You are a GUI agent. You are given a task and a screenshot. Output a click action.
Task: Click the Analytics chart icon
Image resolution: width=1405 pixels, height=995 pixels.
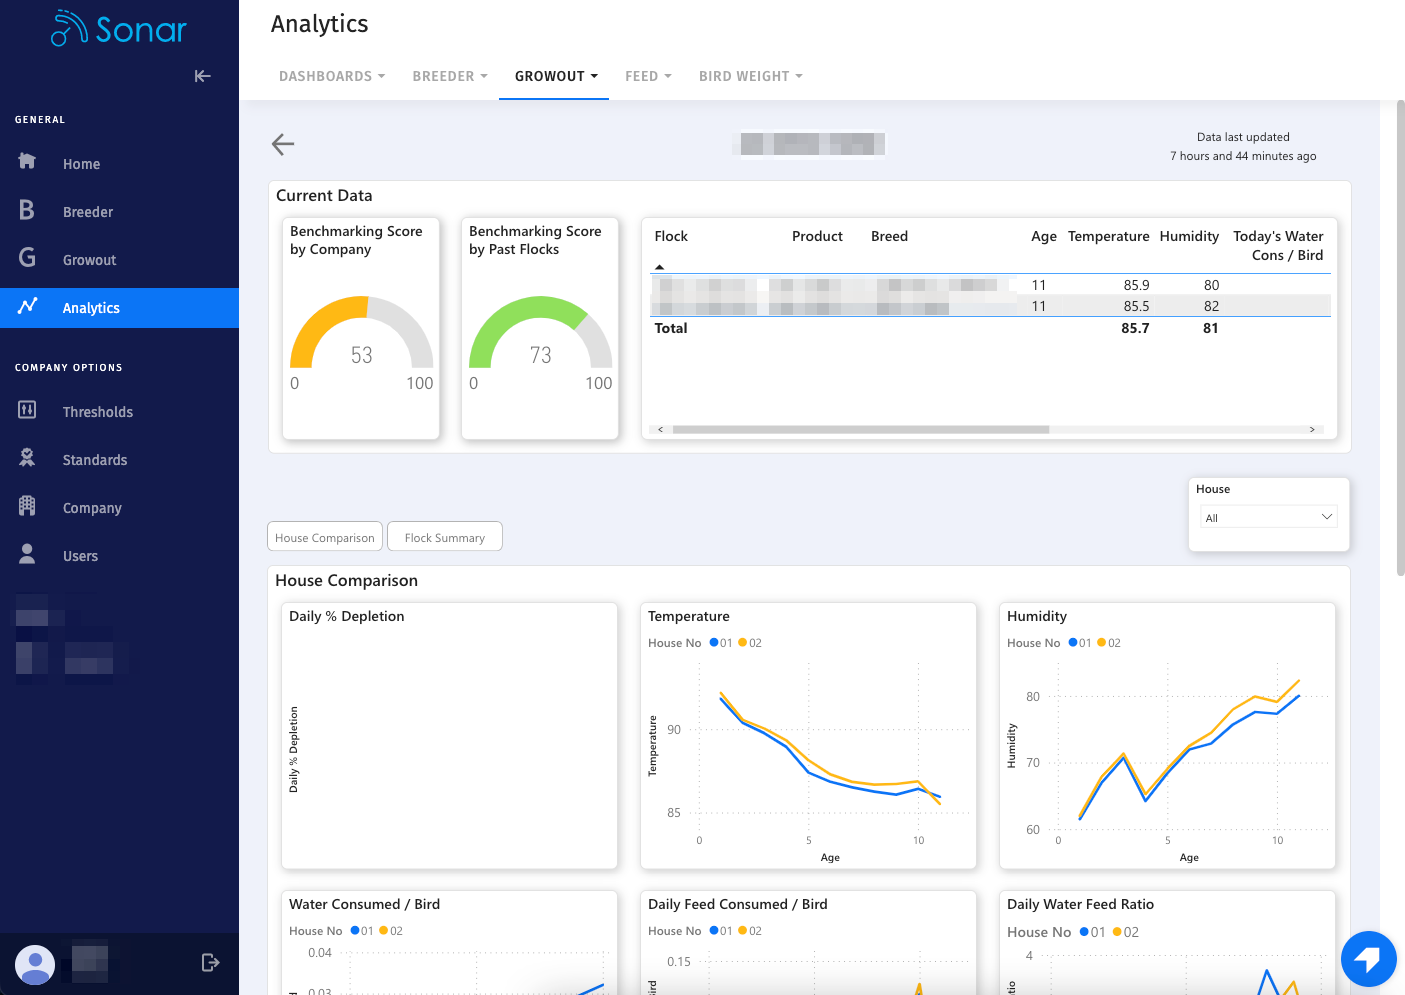tap(27, 306)
